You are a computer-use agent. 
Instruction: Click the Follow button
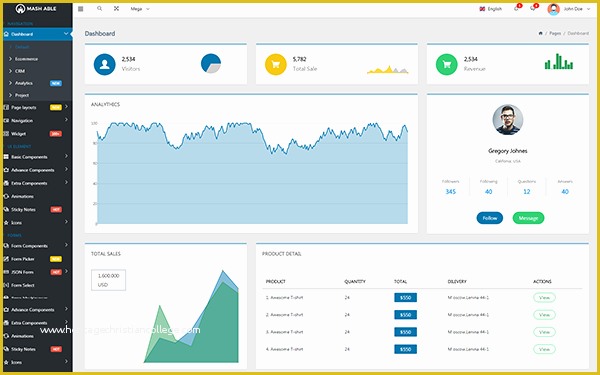490,218
